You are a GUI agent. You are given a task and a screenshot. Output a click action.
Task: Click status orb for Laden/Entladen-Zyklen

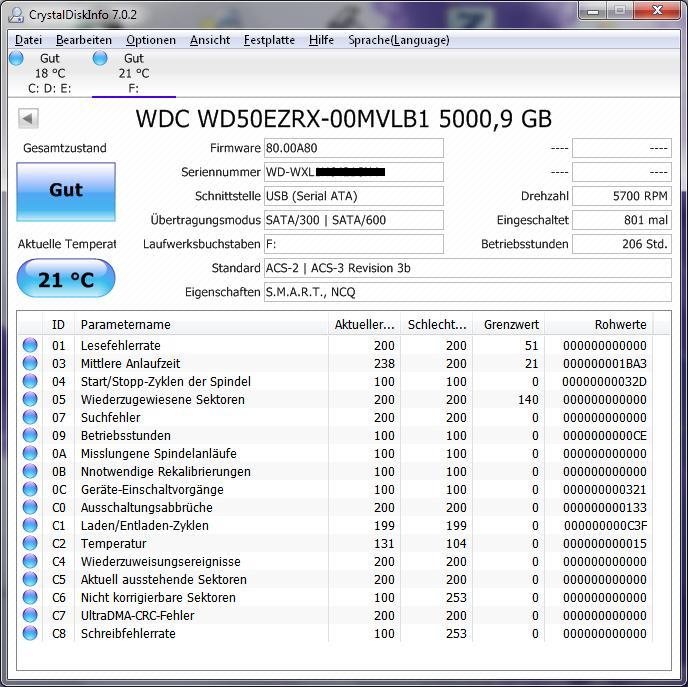click(x=30, y=525)
